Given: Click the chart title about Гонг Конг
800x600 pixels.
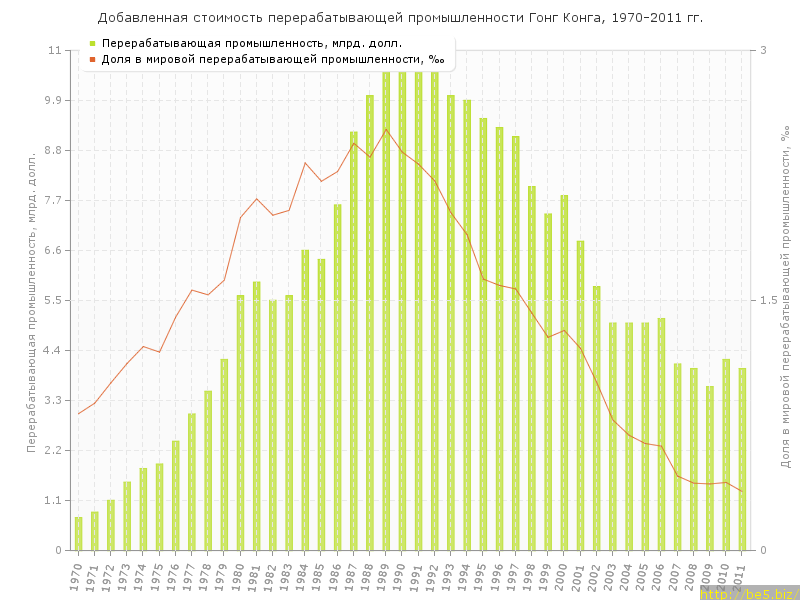Looking at the screenshot, I should click(x=400, y=18).
